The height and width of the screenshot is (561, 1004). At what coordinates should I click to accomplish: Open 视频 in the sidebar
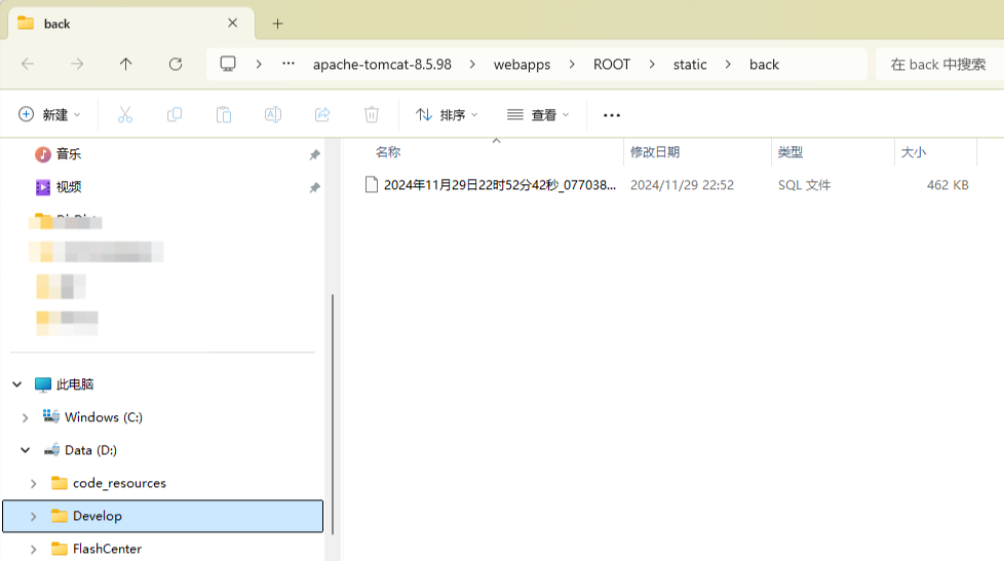(69, 187)
